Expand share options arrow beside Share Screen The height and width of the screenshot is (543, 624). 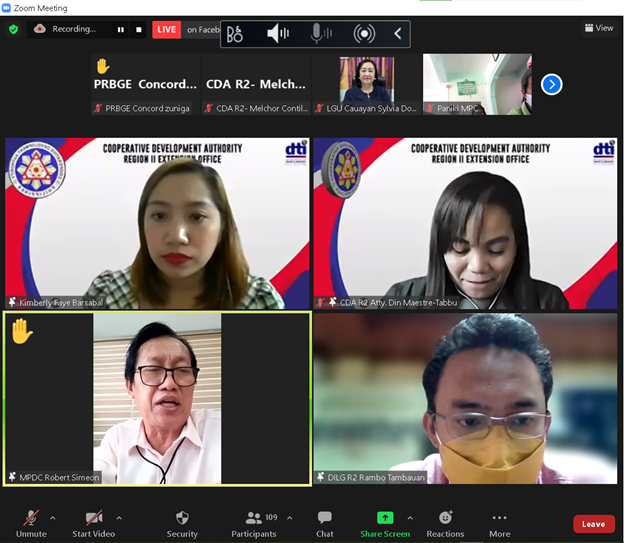(x=410, y=518)
